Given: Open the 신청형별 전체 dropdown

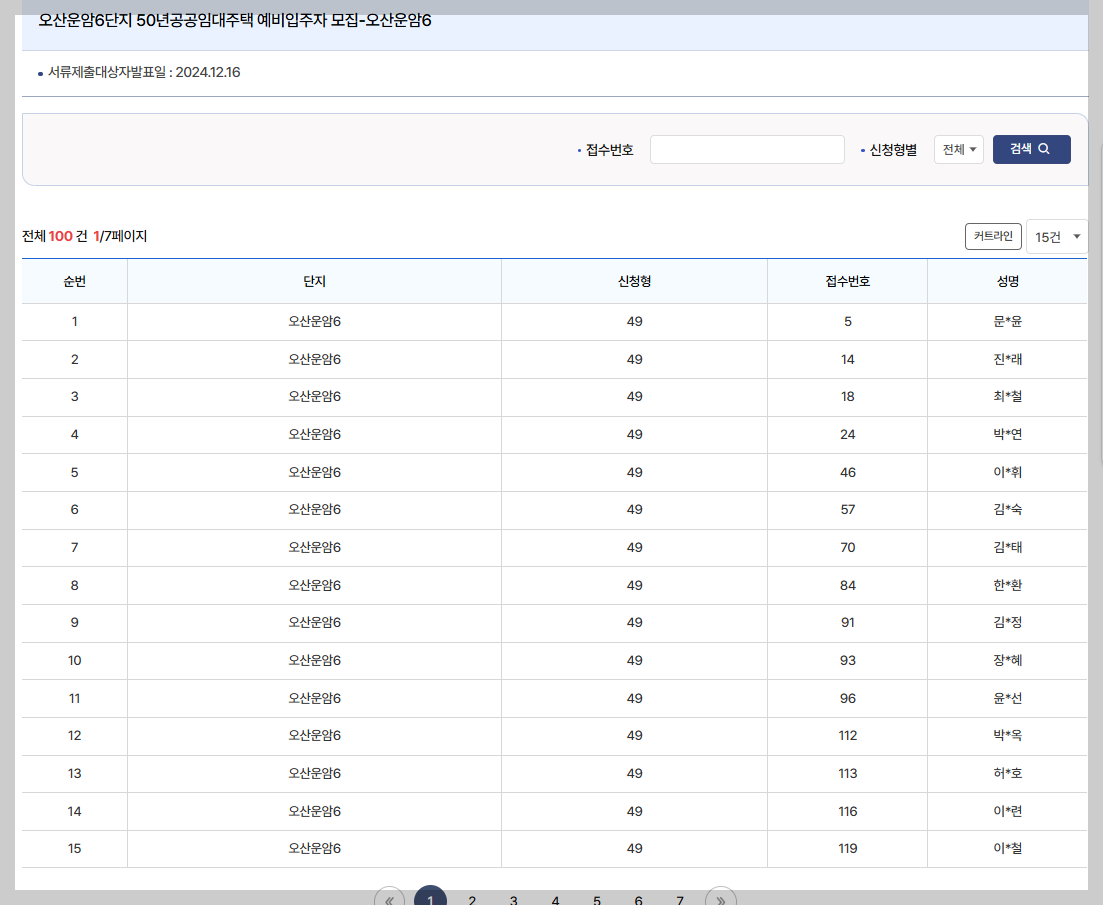Looking at the screenshot, I should tap(958, 149).
